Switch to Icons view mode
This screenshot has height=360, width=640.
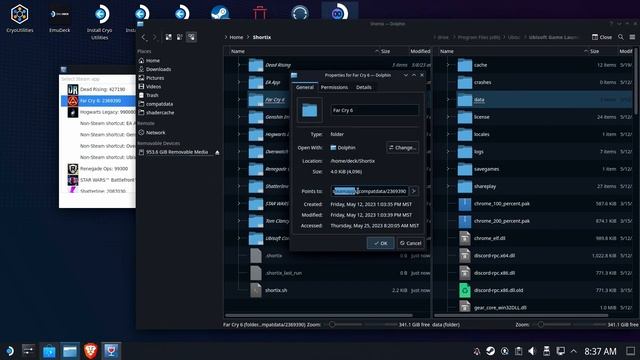click(x=169, y=37)
